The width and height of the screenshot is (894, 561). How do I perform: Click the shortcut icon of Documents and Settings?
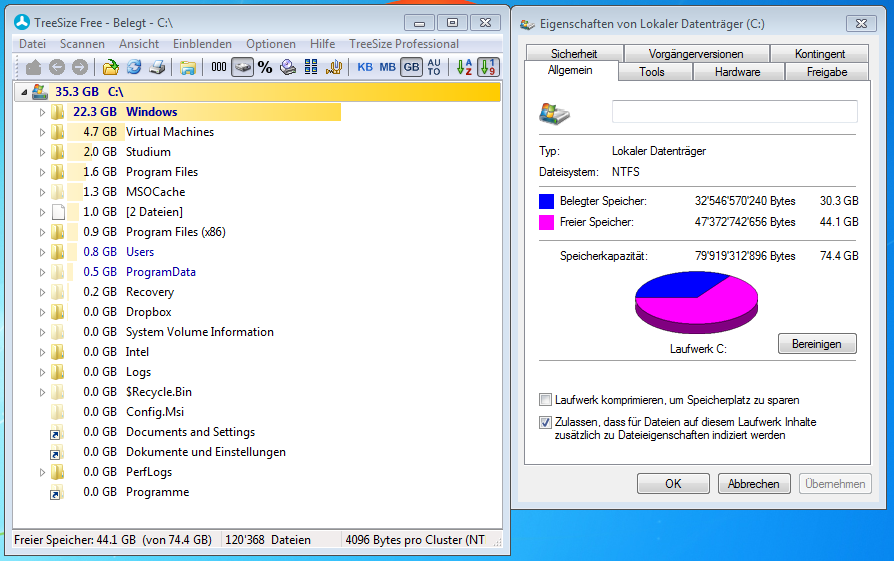(x=55, y=433)
